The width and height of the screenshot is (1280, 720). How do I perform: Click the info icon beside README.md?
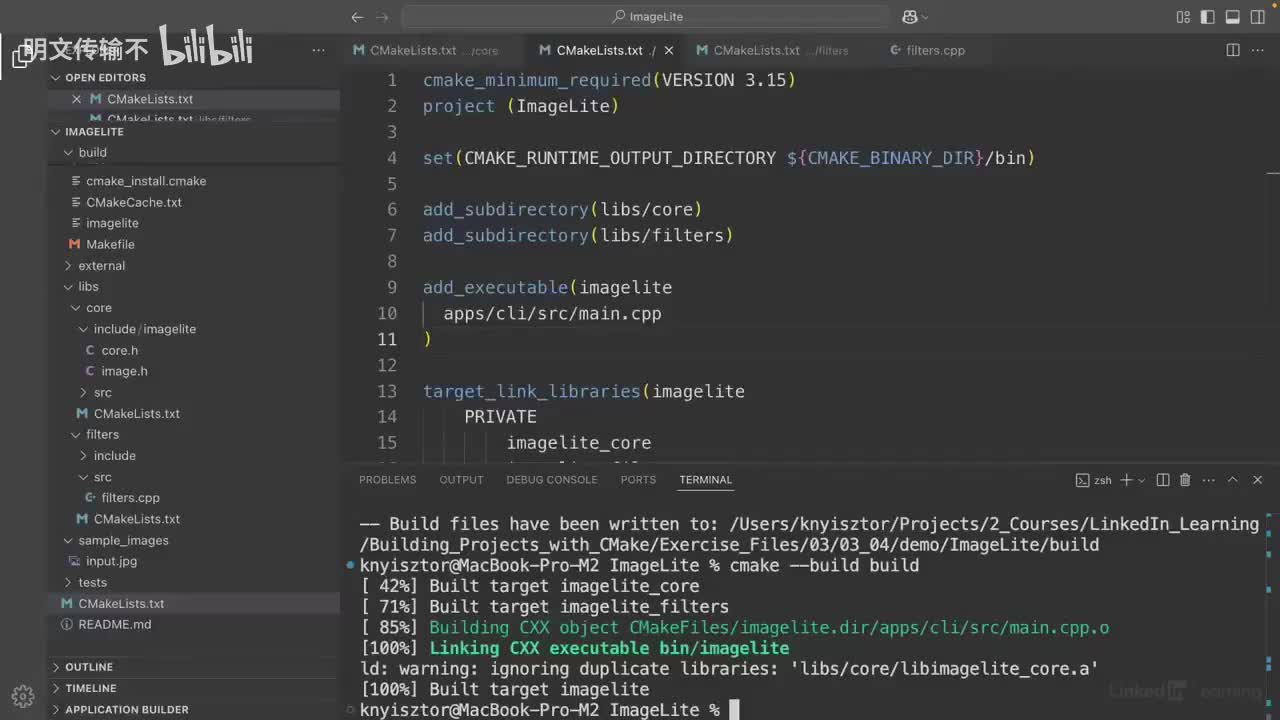pyautogui.click(x=67, y=625)
